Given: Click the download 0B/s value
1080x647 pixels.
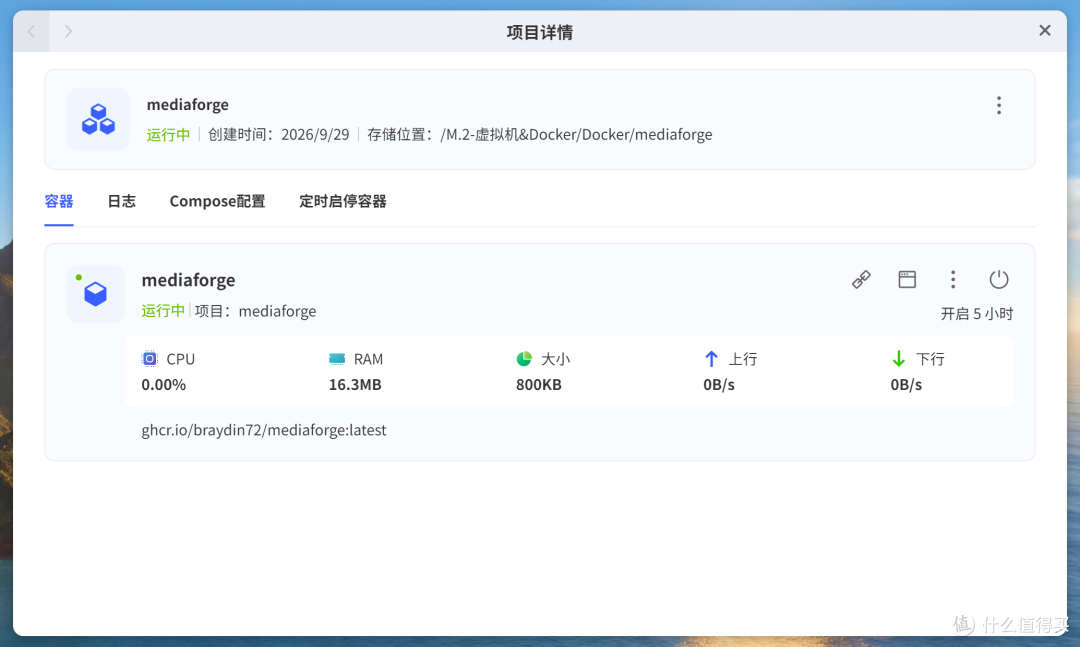Looking at the screenshot, I should pyautogui.click(x=906, y=384).
